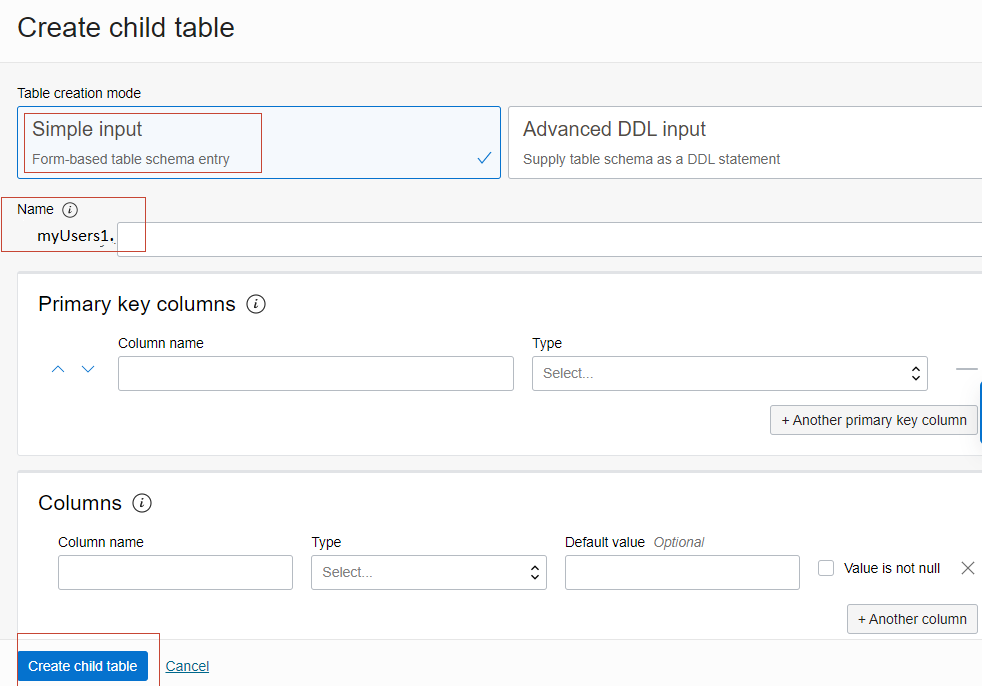Select Simple input creation mode
The image size is (982, 686).
click(258, 143)
